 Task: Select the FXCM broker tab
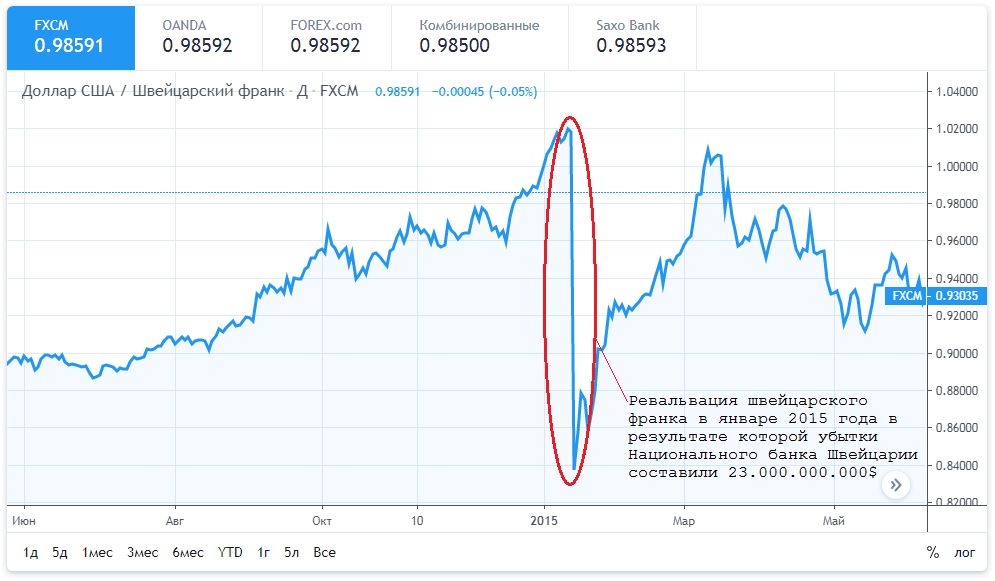70,36
